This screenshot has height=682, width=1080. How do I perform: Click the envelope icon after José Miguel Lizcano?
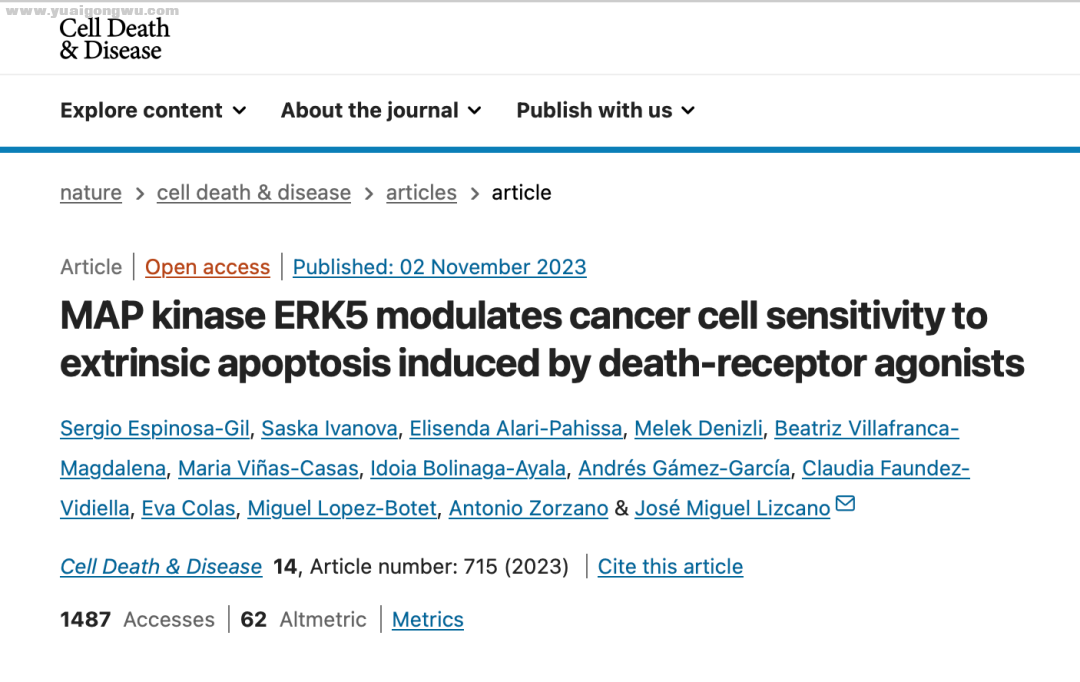(845, 504)
